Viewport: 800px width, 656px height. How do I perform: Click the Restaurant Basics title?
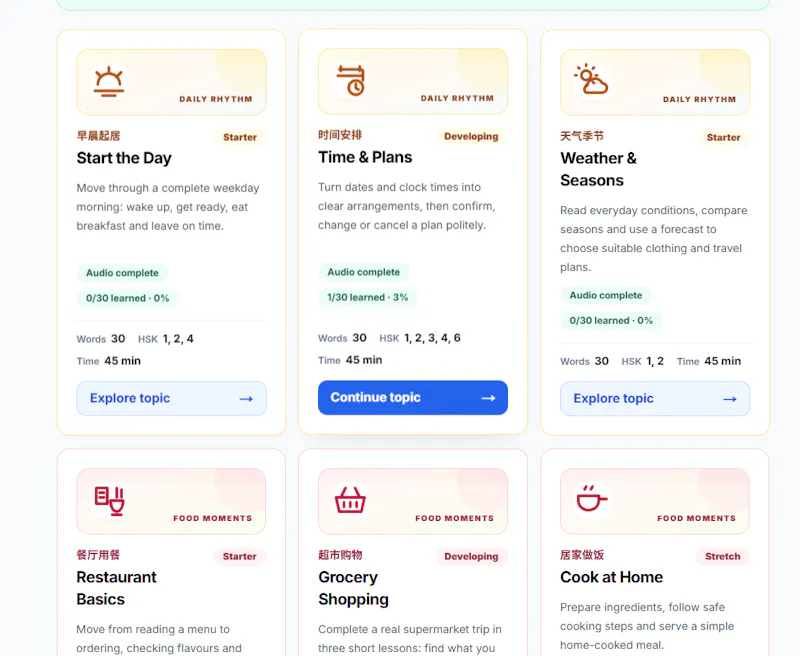pos(116,588)
